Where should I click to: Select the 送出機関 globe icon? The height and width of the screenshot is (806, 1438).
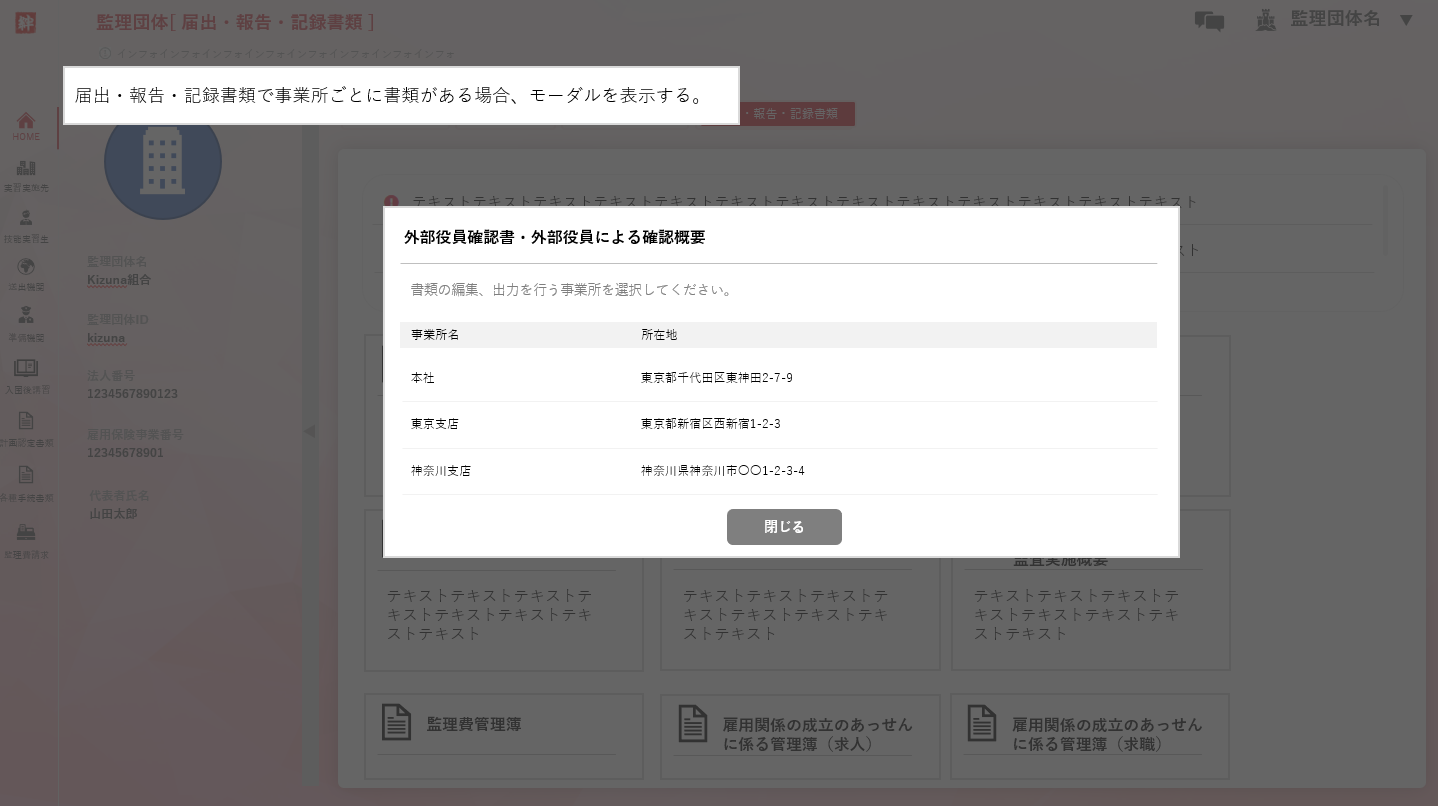coord(26,273)
